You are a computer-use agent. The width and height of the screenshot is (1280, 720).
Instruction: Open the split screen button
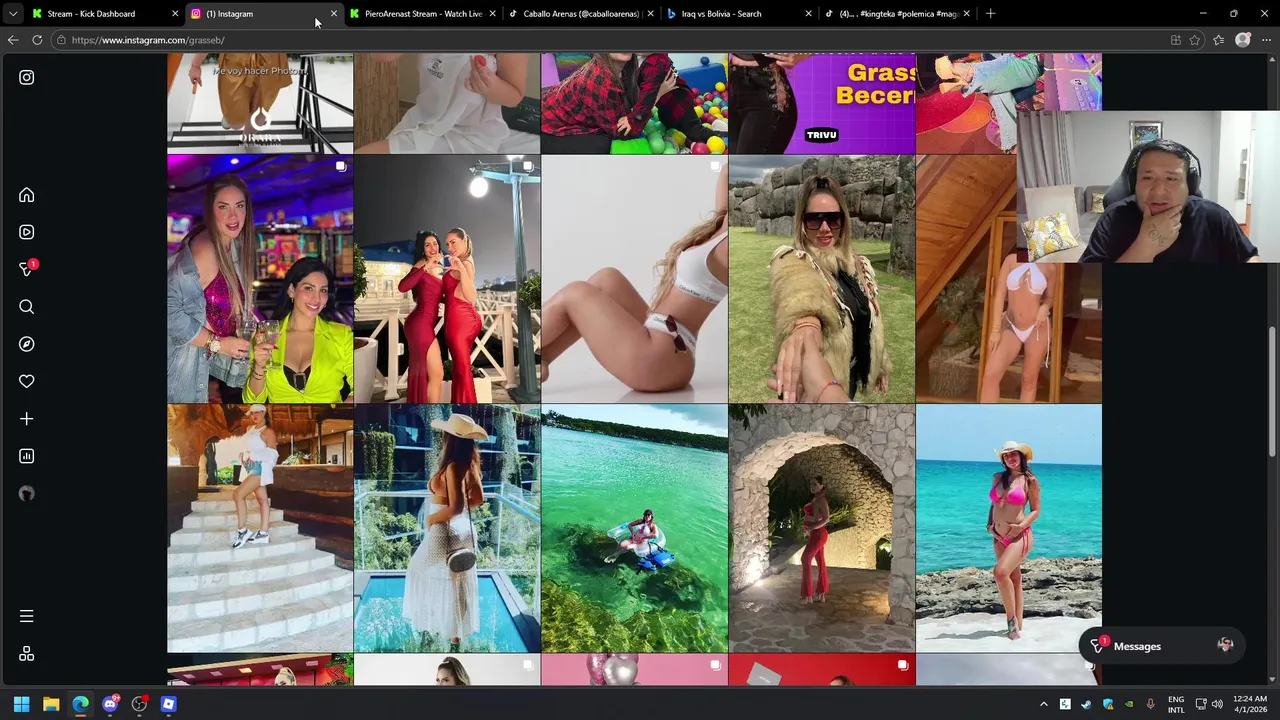coord(1175,40)
